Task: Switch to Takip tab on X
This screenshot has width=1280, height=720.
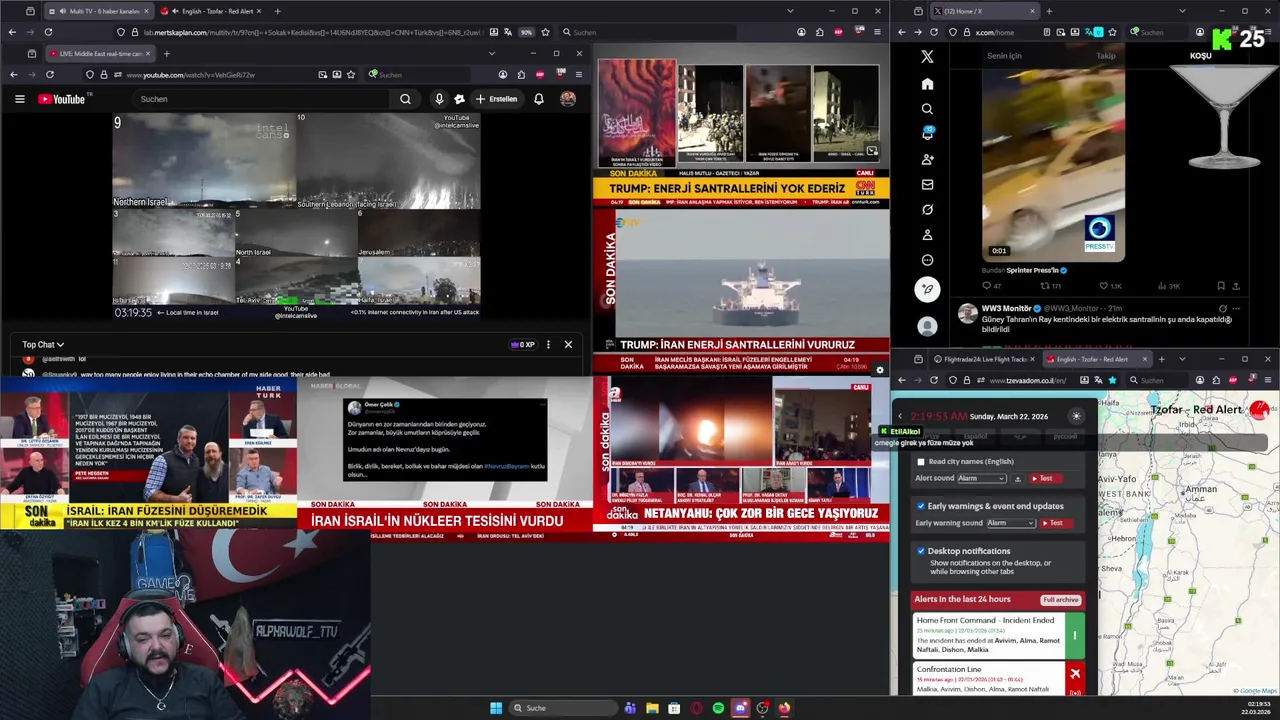Action: coord(1105,56)
